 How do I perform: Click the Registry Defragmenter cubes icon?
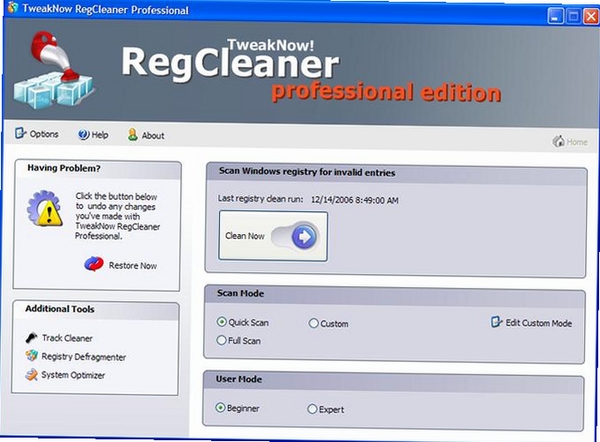click(x=32, y=356)
